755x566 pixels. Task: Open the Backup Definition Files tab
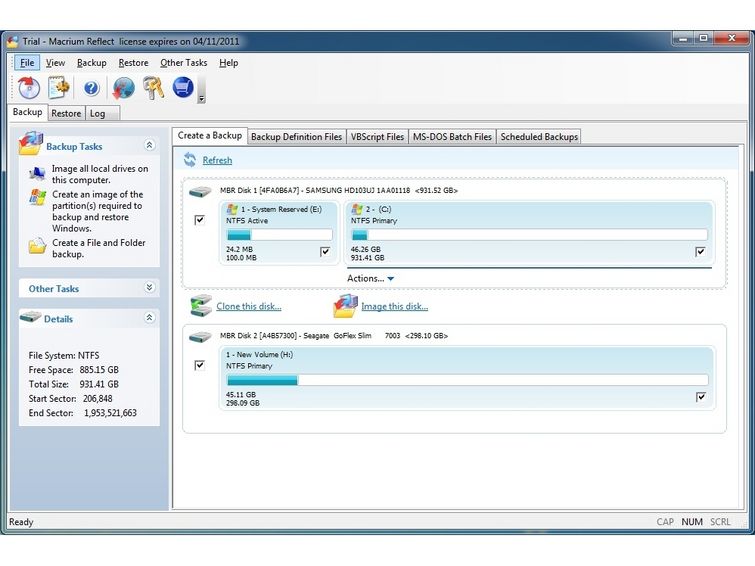[x=296, y=137]
